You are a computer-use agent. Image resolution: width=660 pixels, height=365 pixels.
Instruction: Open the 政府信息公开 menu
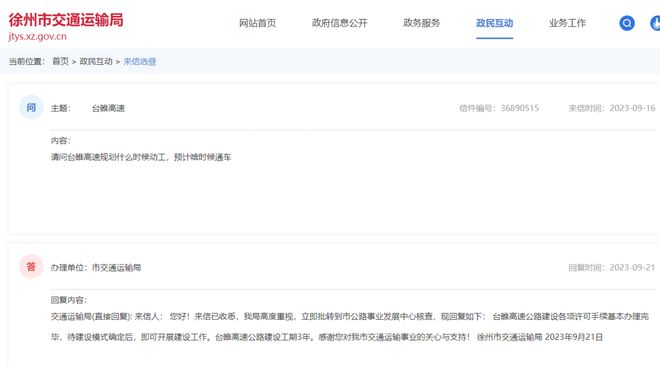pos(340,23)
